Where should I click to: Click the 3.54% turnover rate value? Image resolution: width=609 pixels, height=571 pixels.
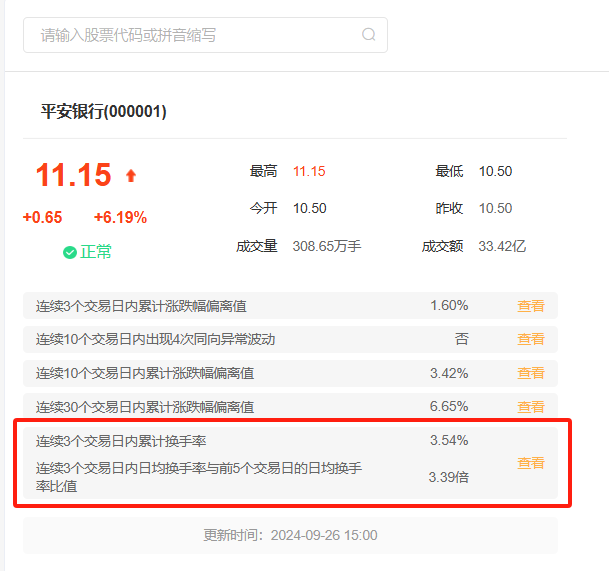(449, 440)
